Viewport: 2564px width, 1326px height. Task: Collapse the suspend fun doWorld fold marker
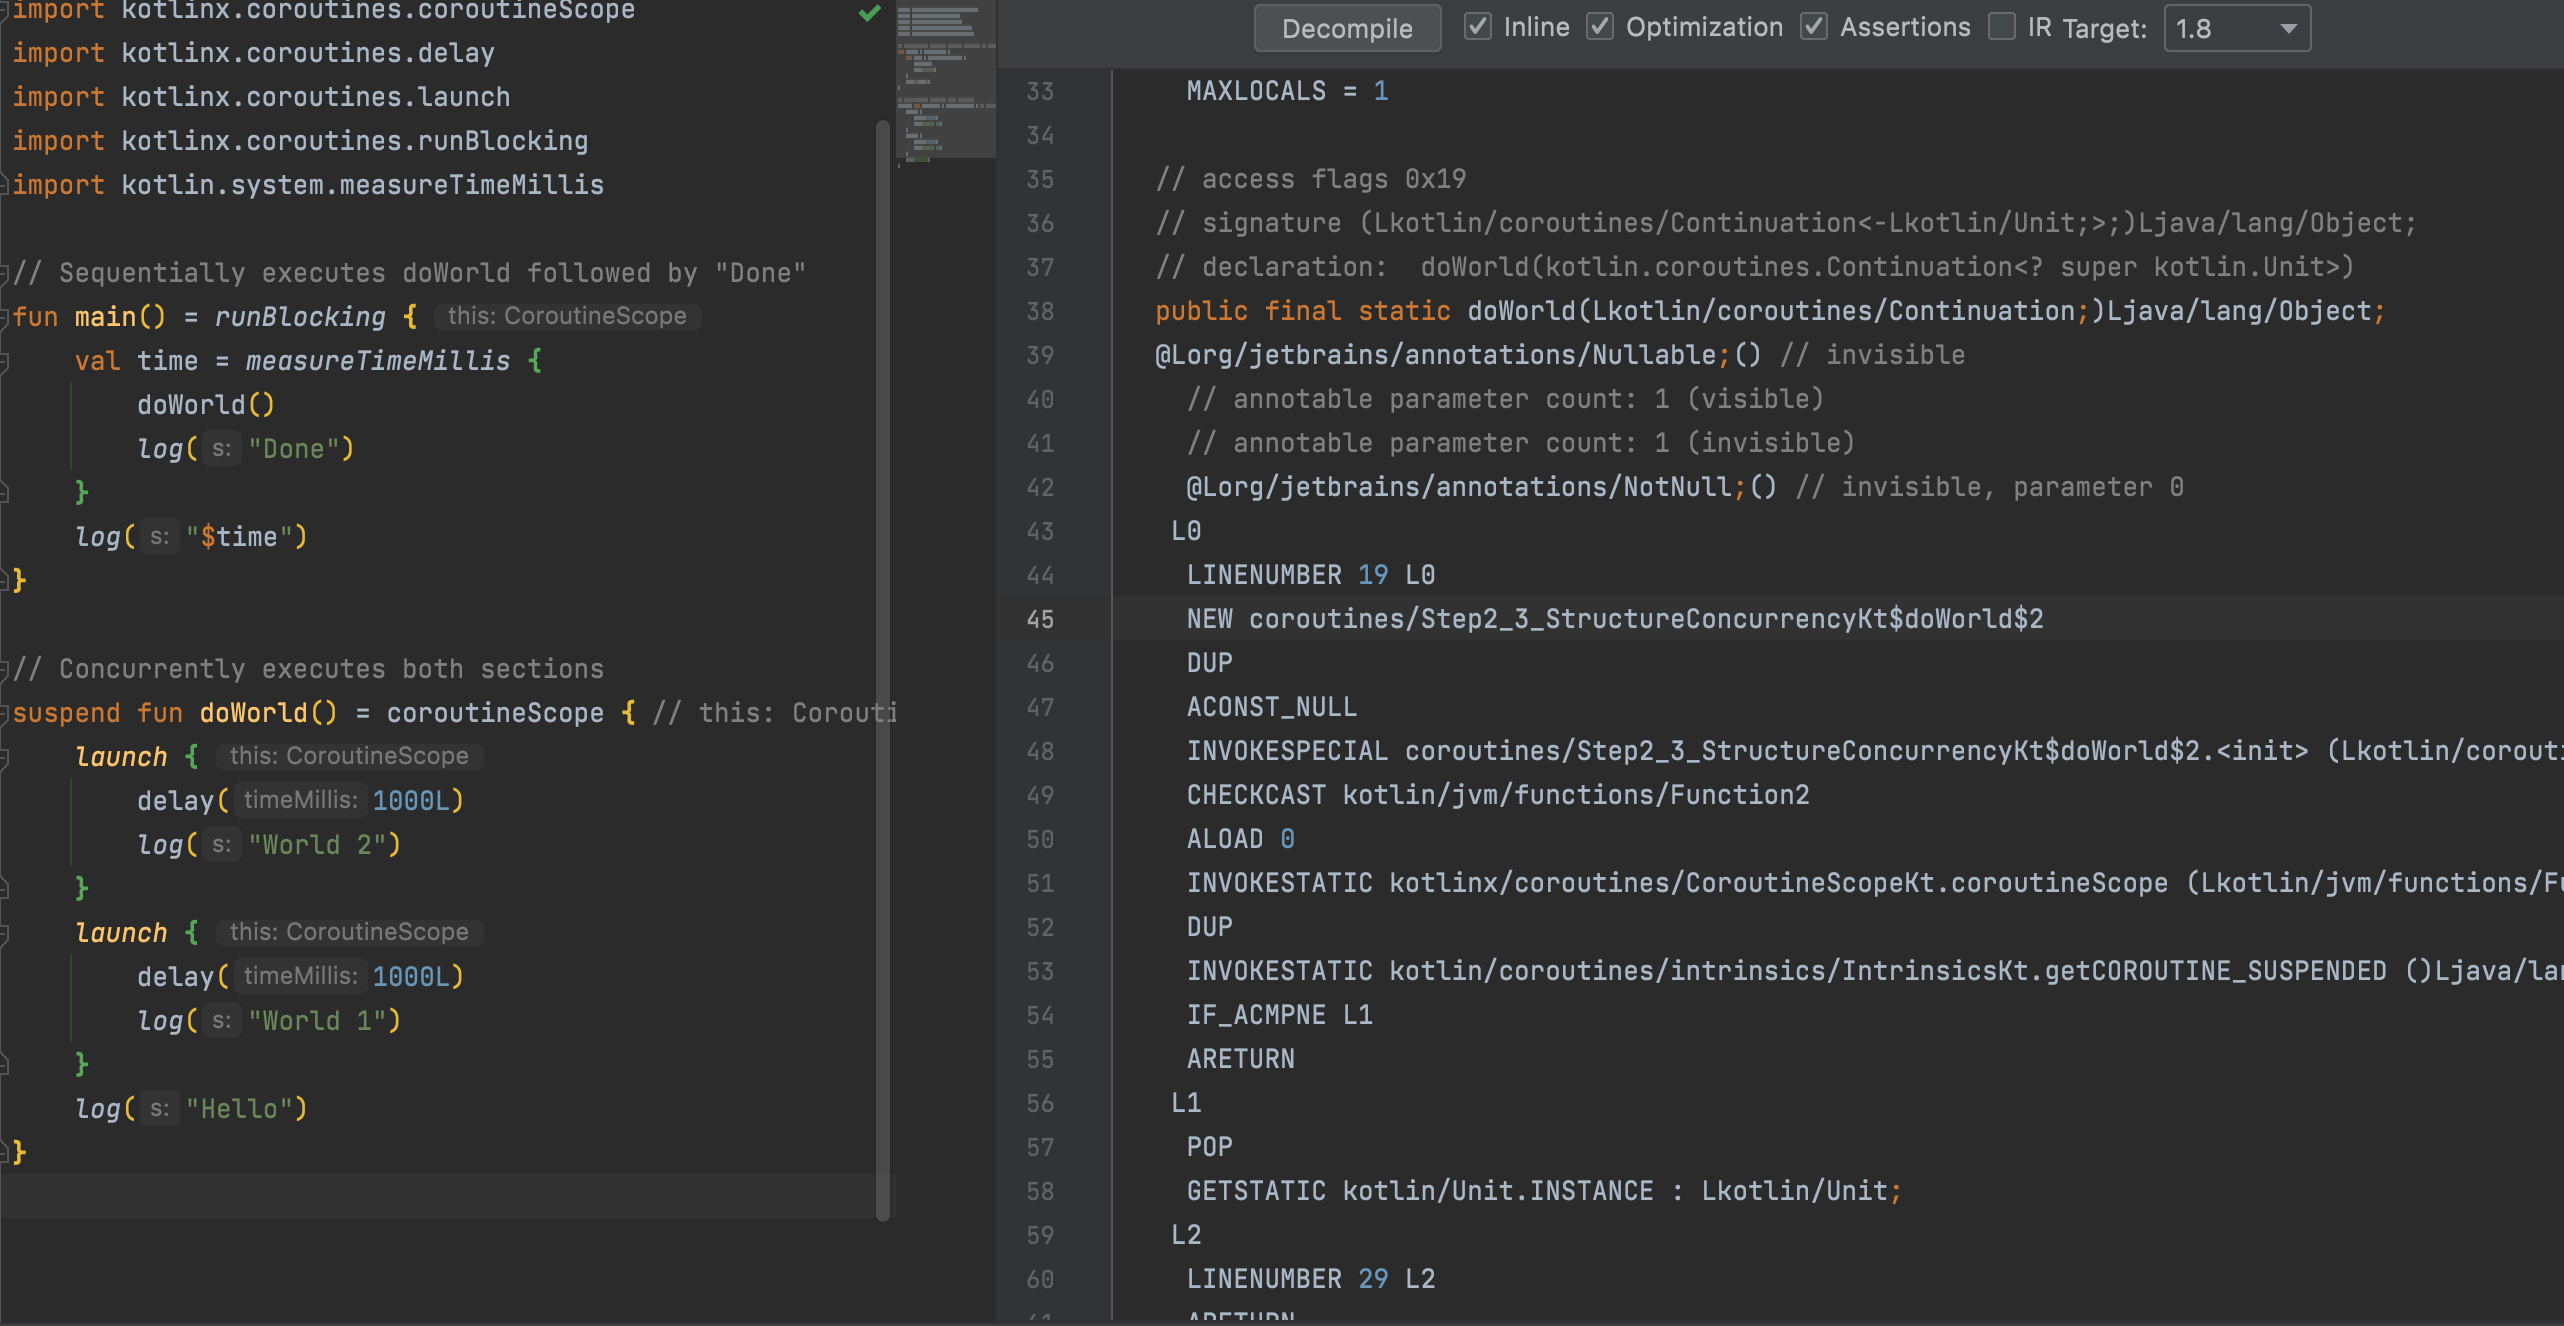tap(5, 713)
